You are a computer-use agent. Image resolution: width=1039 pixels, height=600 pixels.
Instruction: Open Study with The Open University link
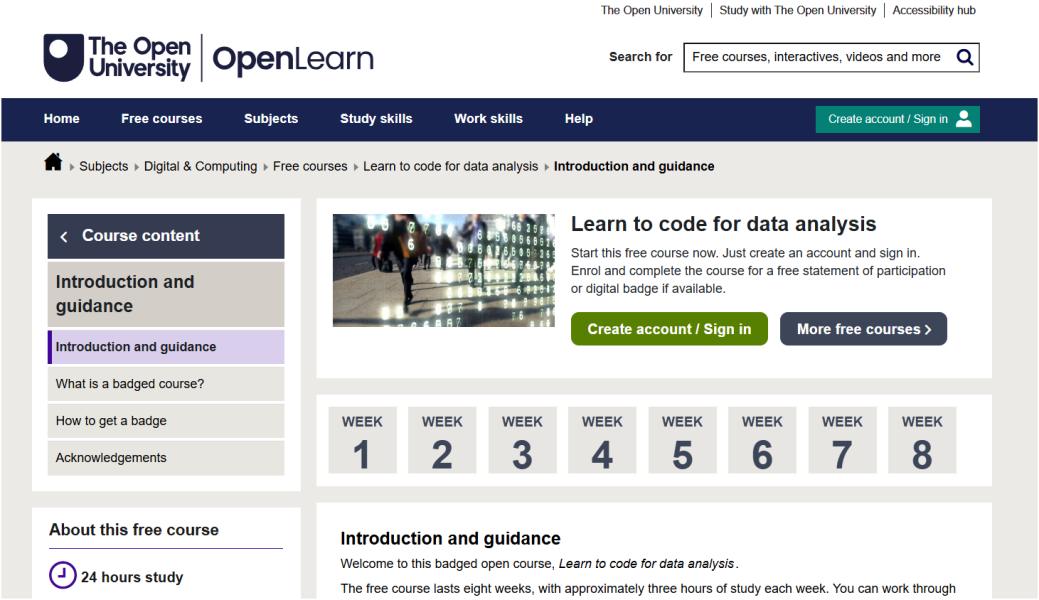[x=798, y=10]
